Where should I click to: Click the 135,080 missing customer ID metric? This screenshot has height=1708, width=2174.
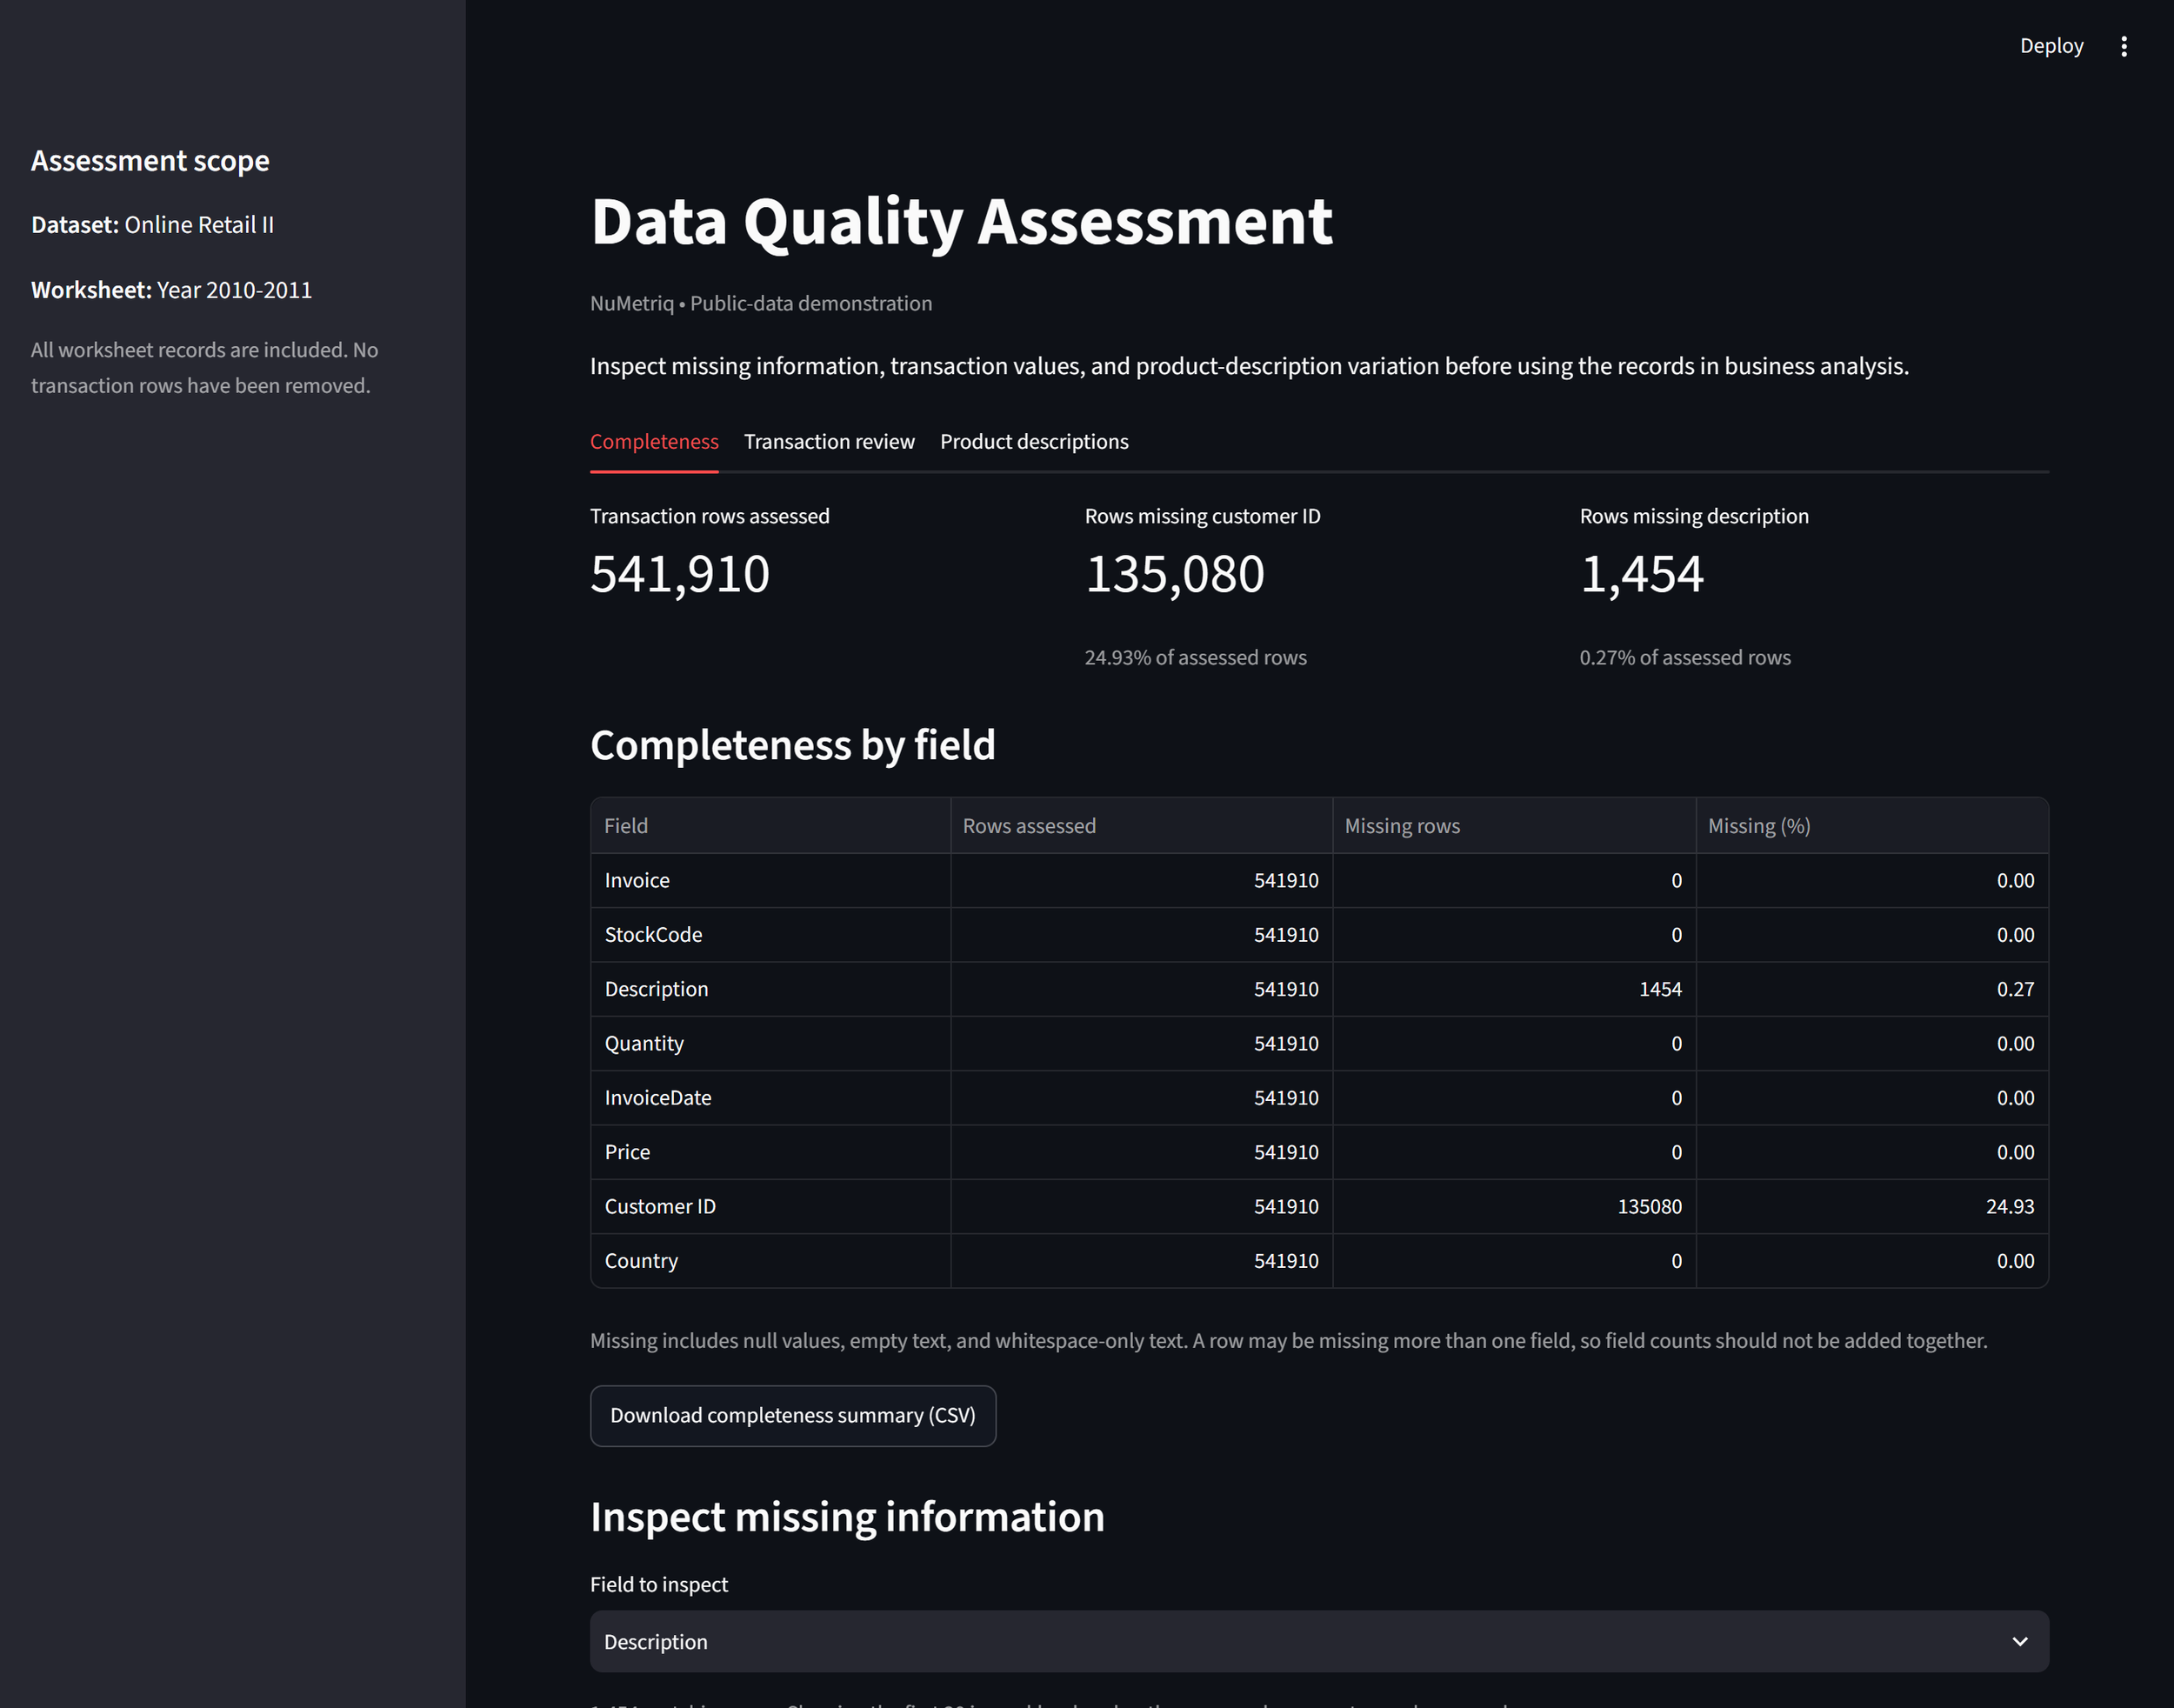1175,574
